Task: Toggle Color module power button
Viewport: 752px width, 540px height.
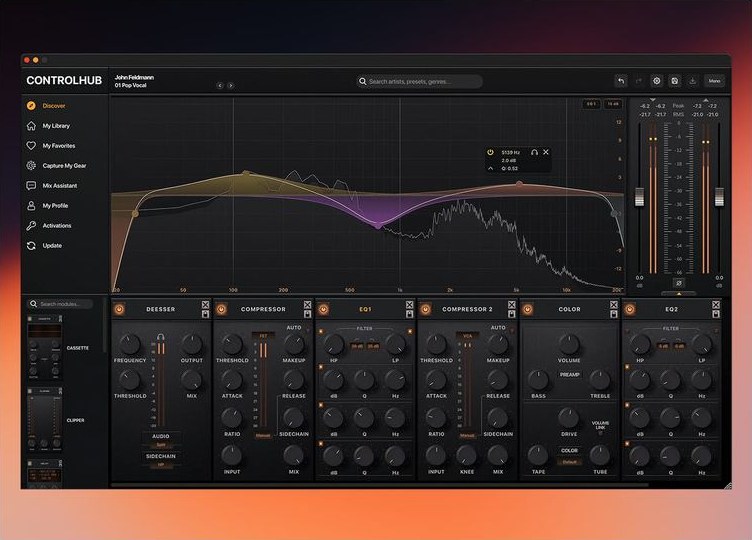Action: [528, 309]
